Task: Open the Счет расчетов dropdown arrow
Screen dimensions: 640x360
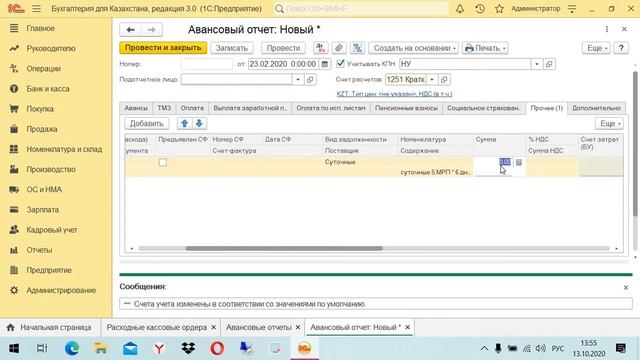Action: 432,80
